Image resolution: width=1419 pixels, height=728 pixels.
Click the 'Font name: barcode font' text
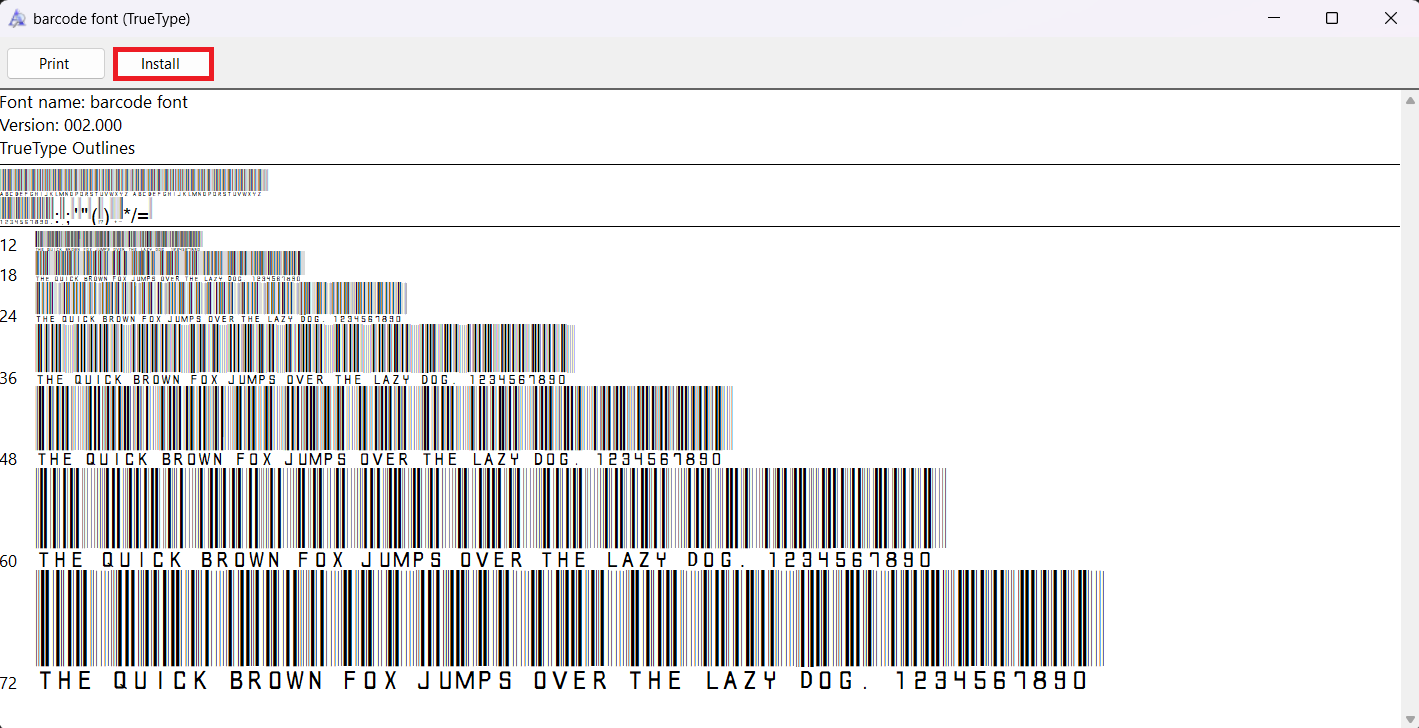click(x=94, y=102)
